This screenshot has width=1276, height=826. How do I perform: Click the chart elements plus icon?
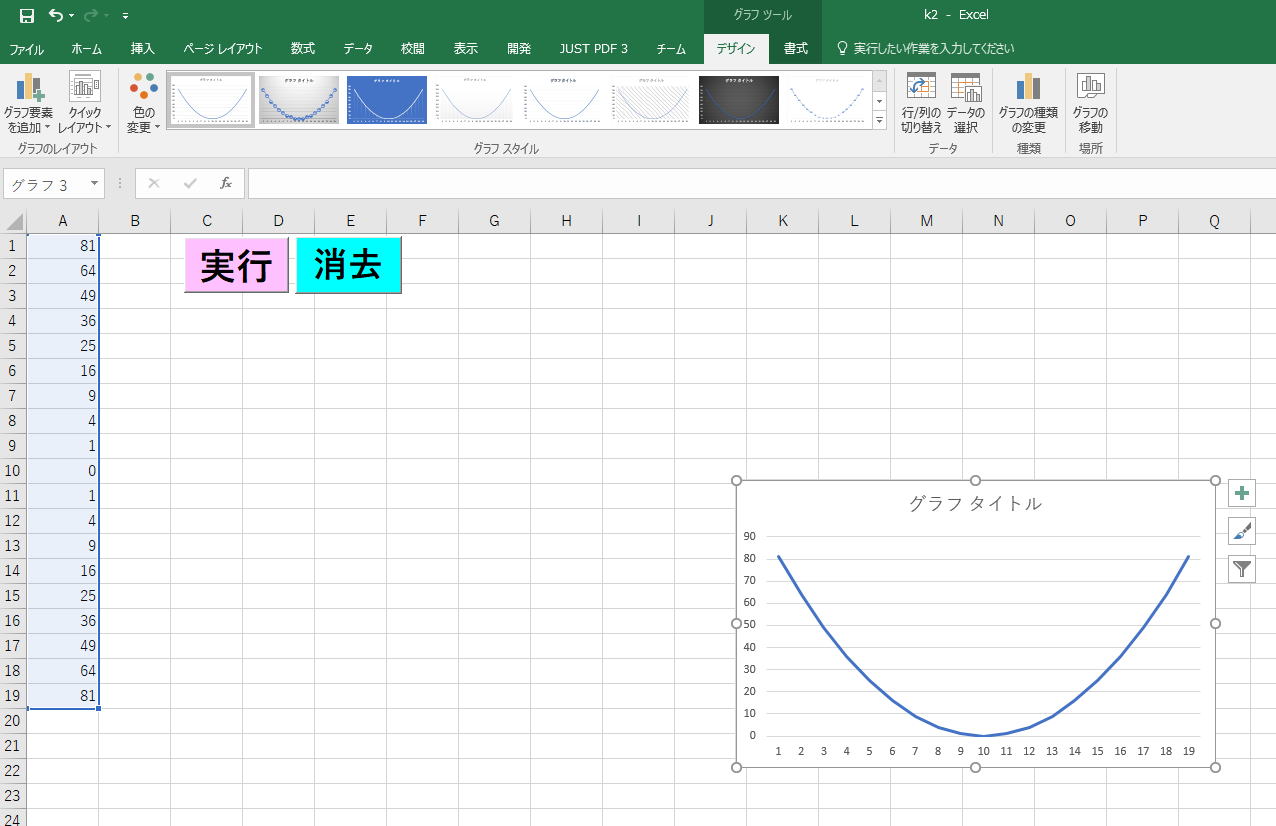(1241, 493)
